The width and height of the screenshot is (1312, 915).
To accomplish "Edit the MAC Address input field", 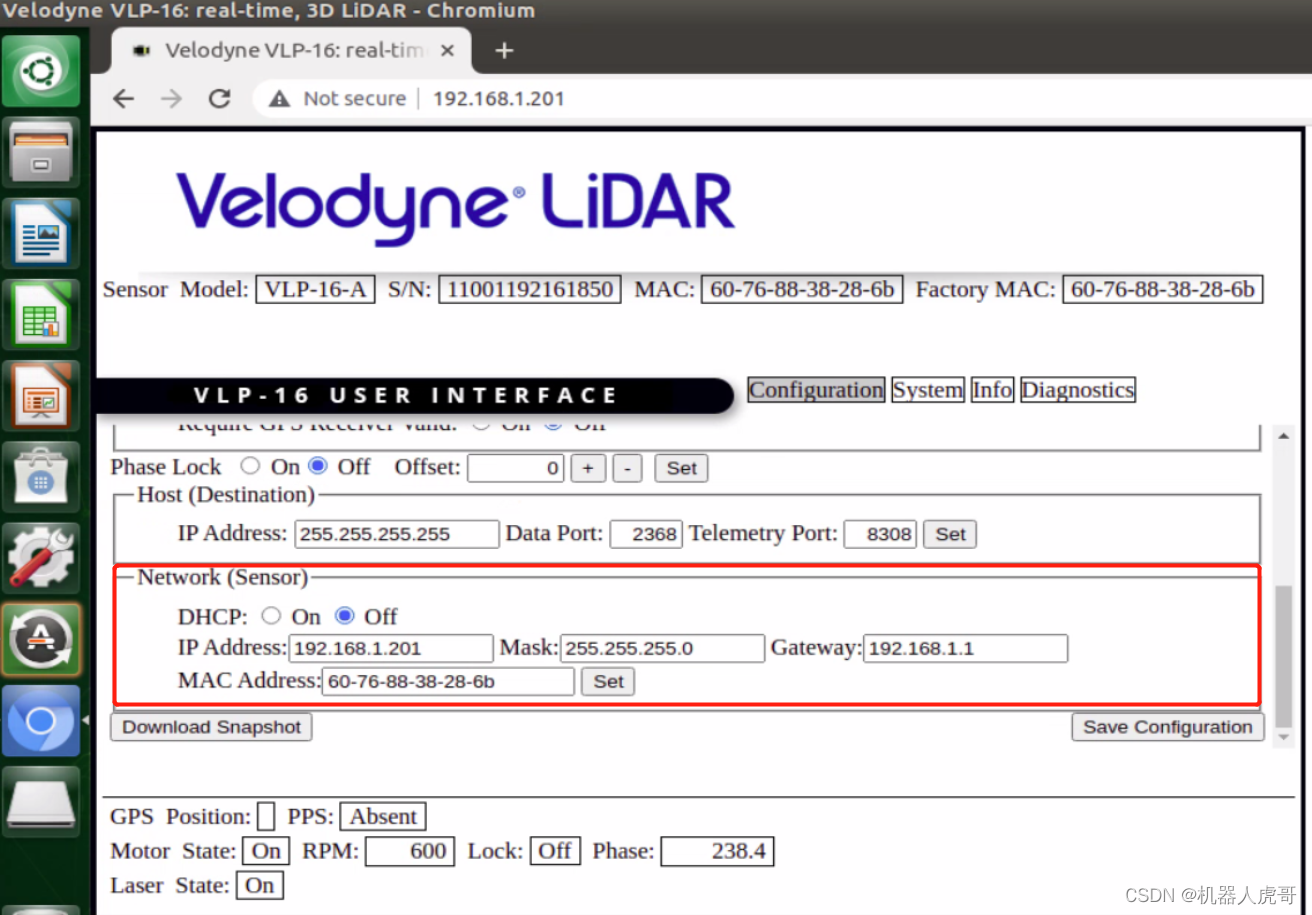I will [x=448, y=682].
